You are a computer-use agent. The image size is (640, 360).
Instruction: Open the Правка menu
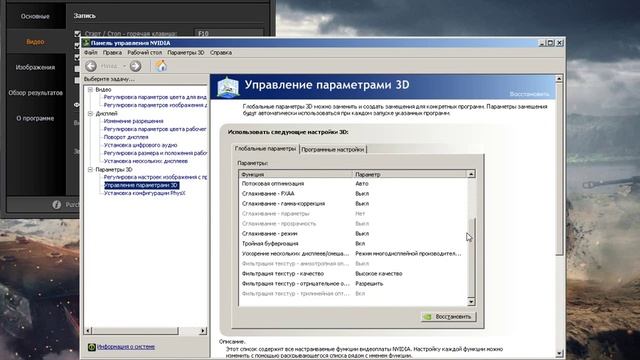(x=112, y=53)
